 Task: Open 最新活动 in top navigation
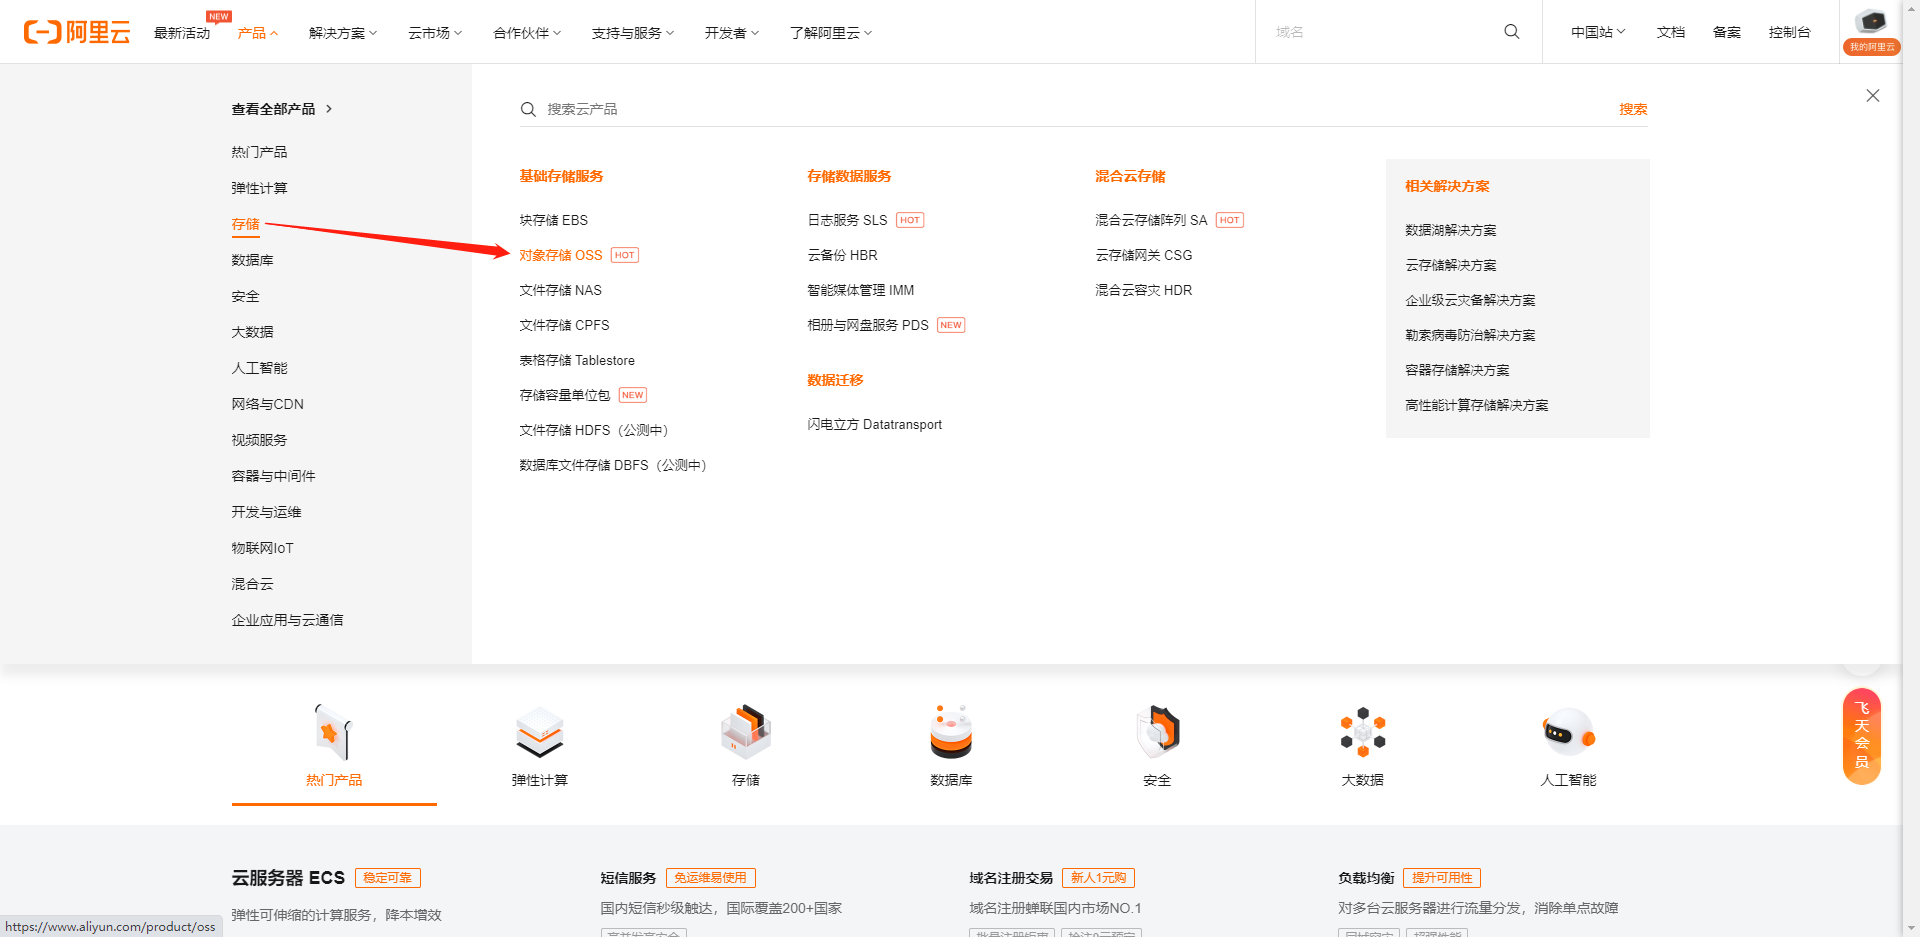point(182,33)
